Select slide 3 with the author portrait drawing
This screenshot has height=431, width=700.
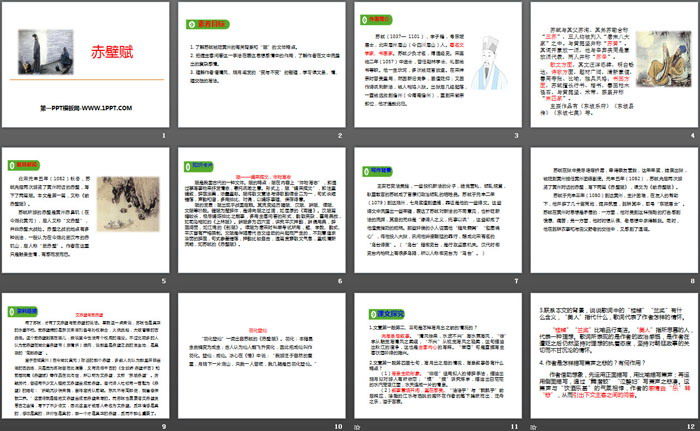tap(438, 65)
